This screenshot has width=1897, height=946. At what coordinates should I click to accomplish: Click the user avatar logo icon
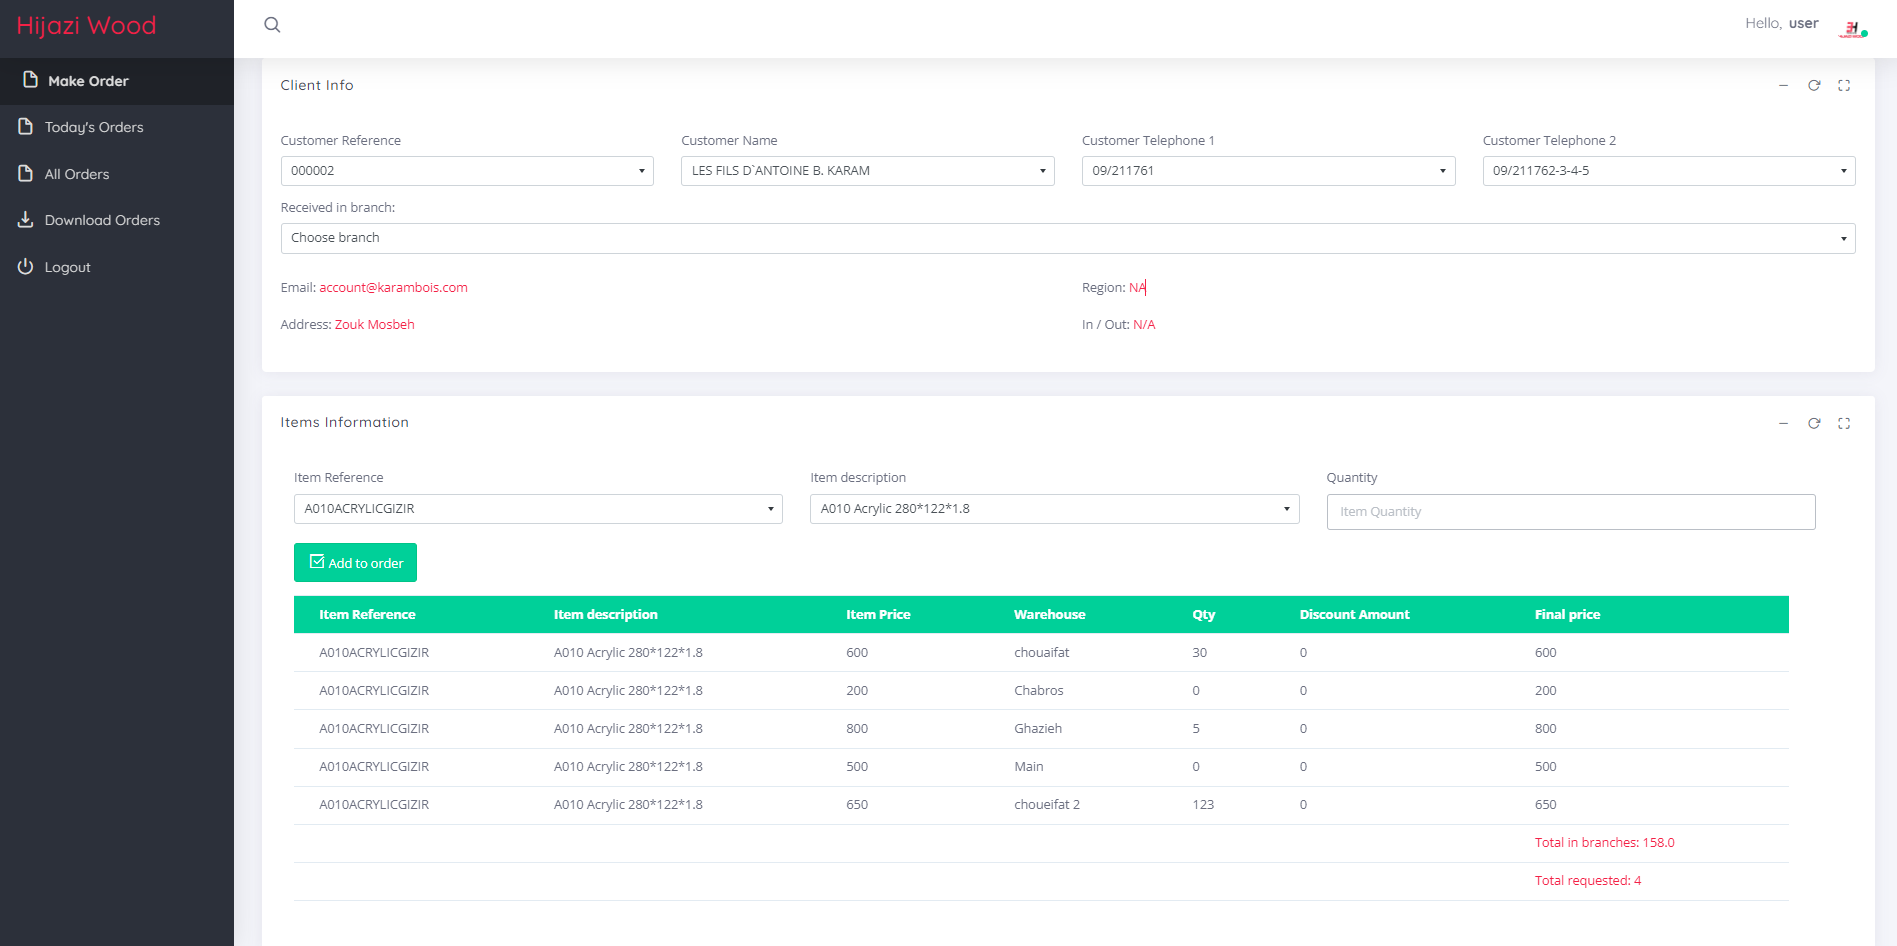[x=1852, y=28]
